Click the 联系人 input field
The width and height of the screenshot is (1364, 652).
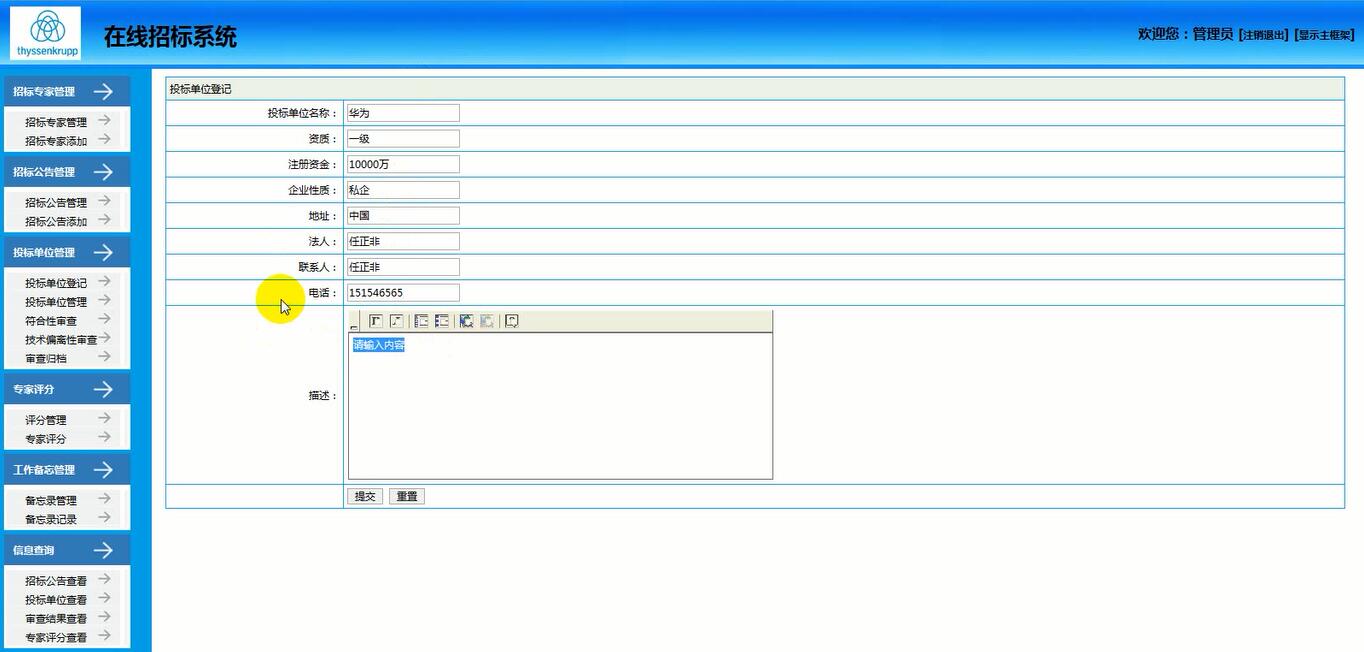403,267
